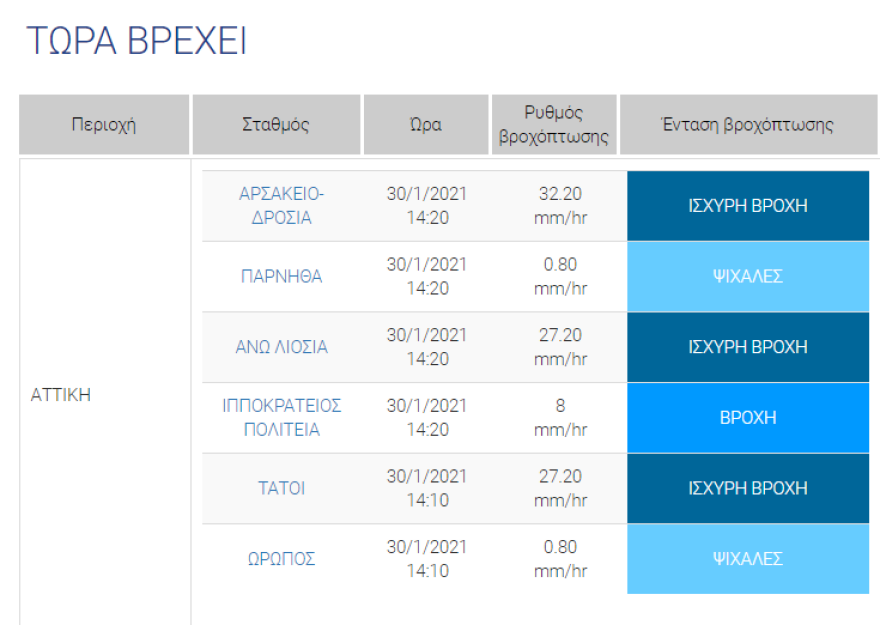Click the Ρυθμός βροχόπτωσης column header
Viewport: 880px width, 625px height.
point(554,125)
